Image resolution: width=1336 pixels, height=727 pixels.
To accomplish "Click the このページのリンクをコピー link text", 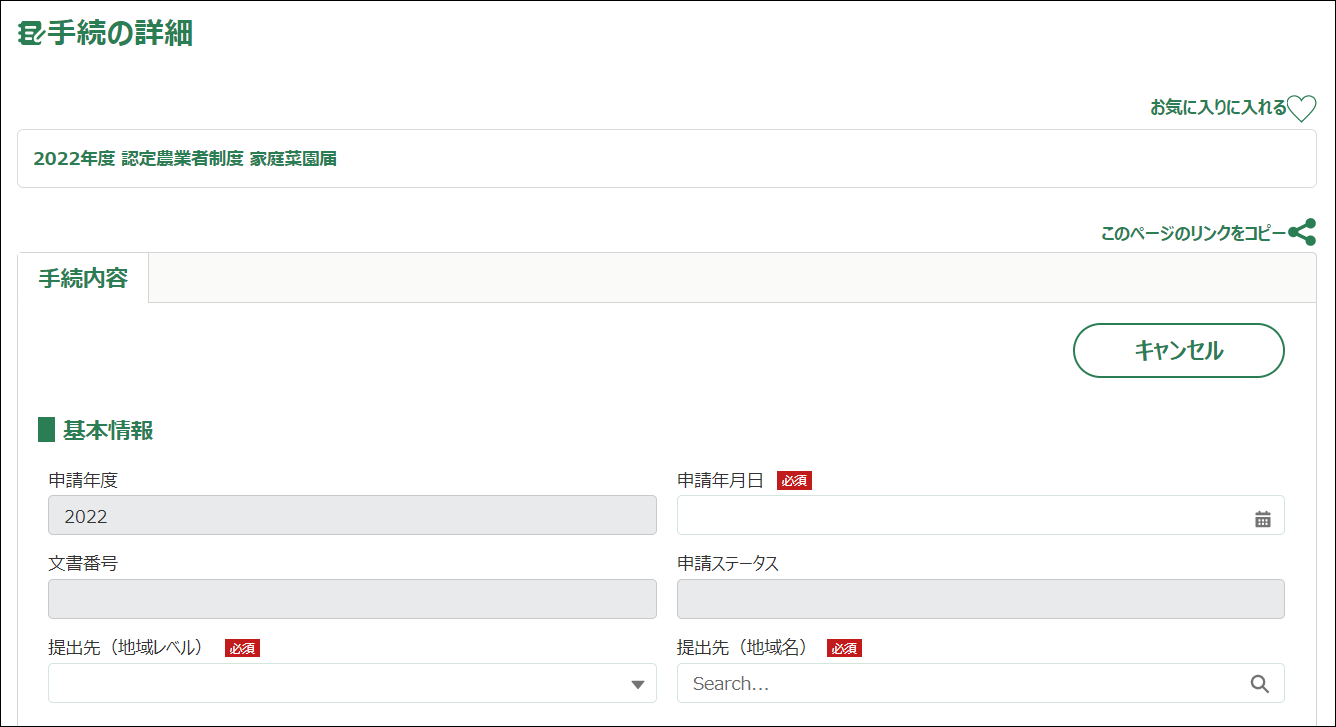I will click(x=1192, y=234).
